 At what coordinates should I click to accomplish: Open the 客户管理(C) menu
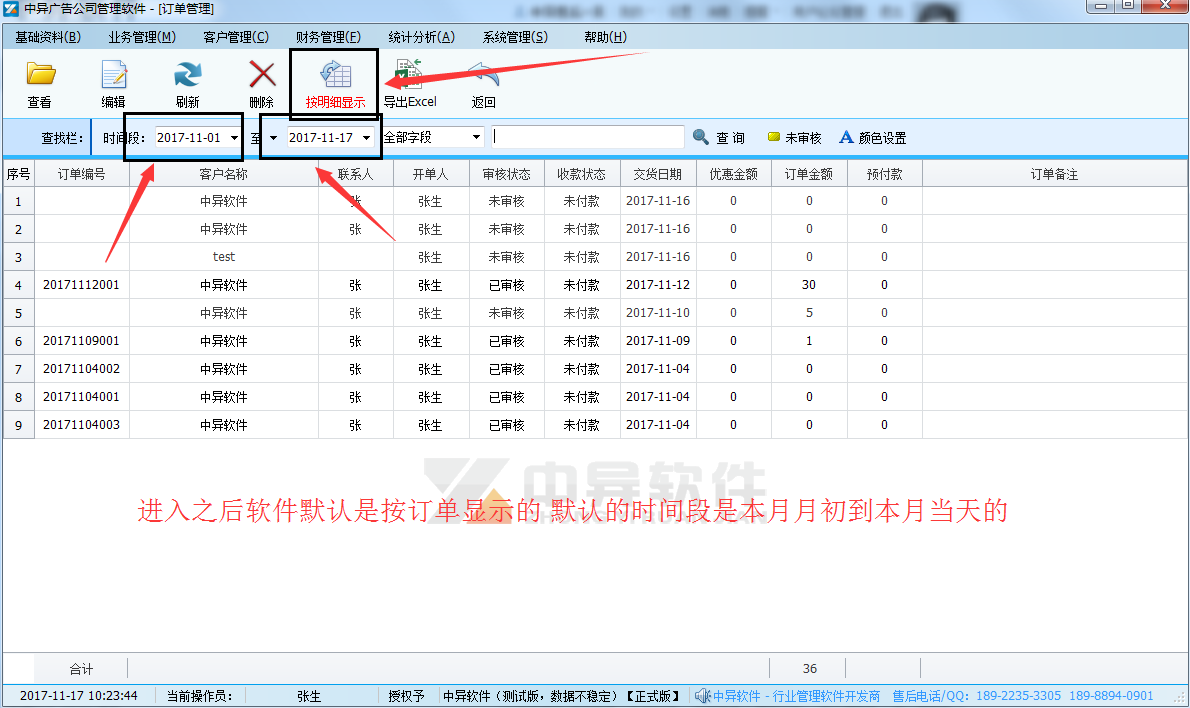236,37
